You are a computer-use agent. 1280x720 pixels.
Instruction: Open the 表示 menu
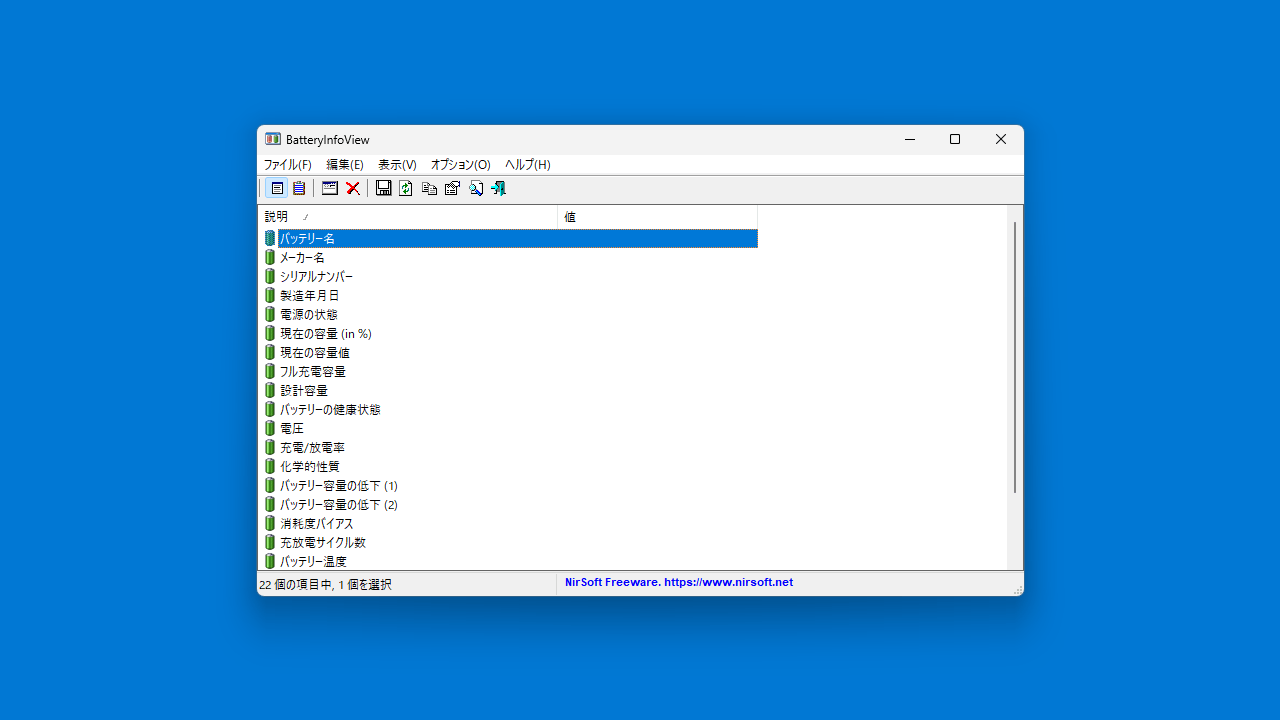click(396, 164)
